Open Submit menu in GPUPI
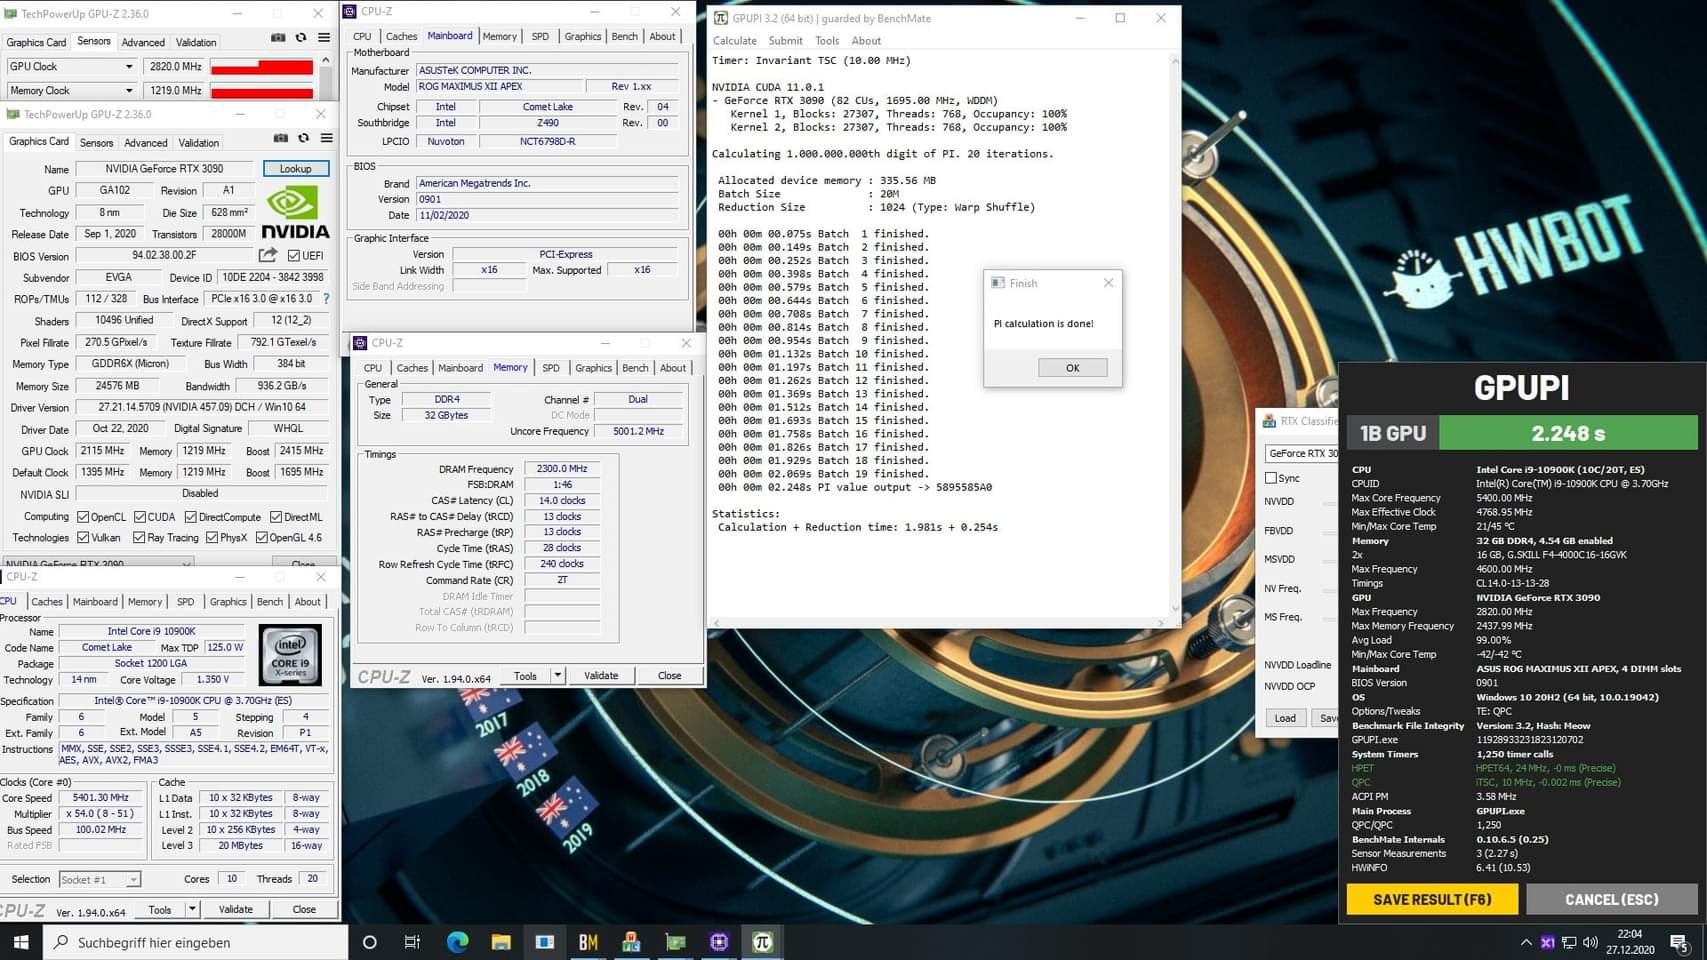 tap(785, 41)
